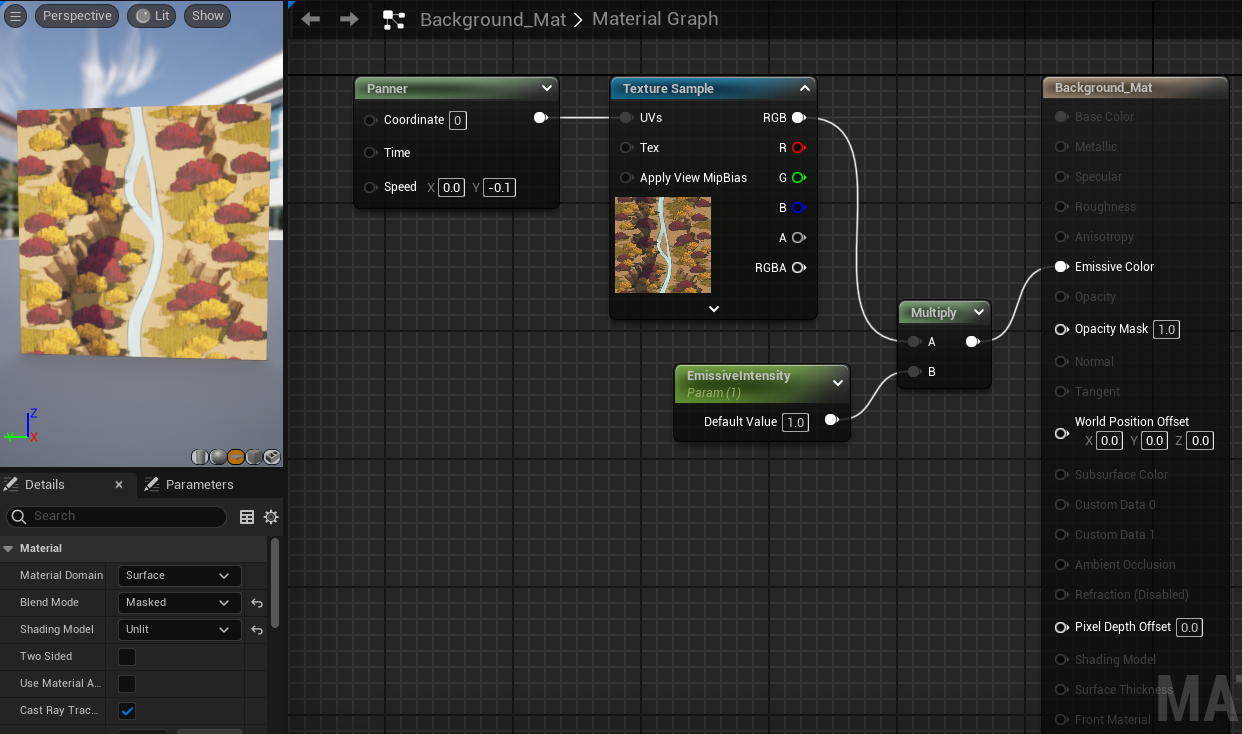Screen dimensions: 1242x734
Task: Click the Texture Sample preview thumbnail
Action: pos(663,245)
